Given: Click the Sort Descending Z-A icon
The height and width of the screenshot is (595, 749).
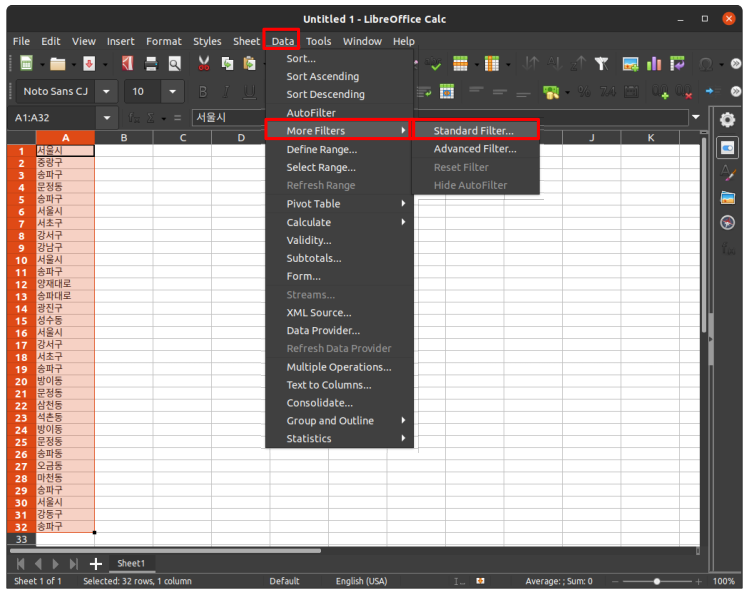Looking at the screenshot, I should coord(578,64).
